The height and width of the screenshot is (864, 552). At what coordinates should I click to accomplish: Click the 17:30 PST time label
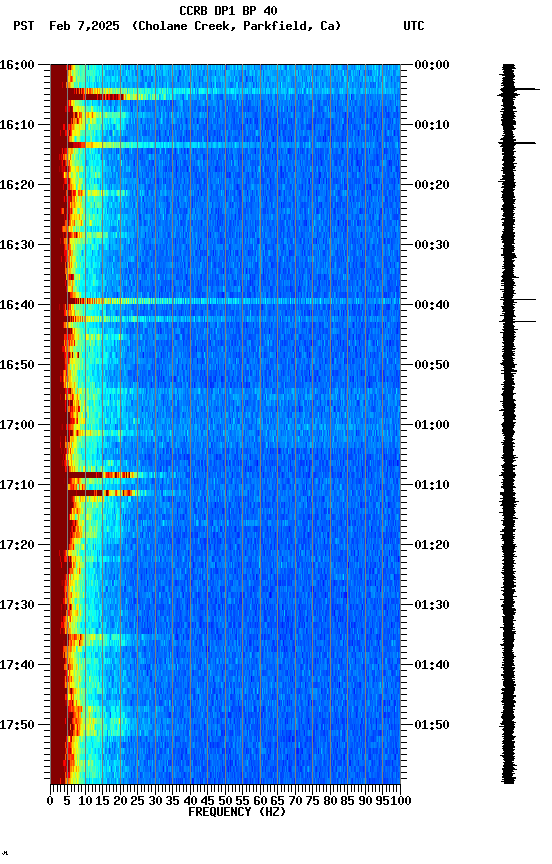(17, 605)
